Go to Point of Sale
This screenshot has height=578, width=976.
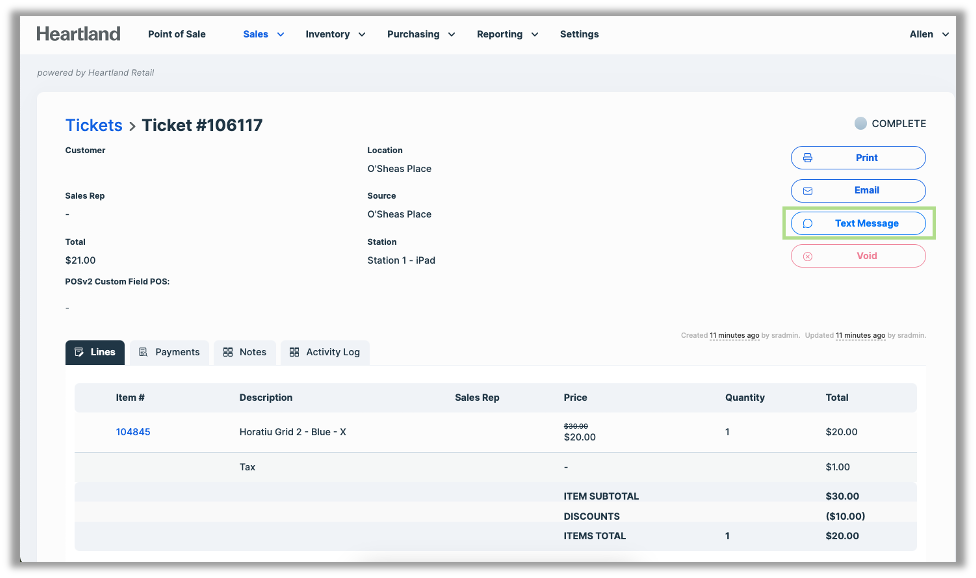point(177,34)
